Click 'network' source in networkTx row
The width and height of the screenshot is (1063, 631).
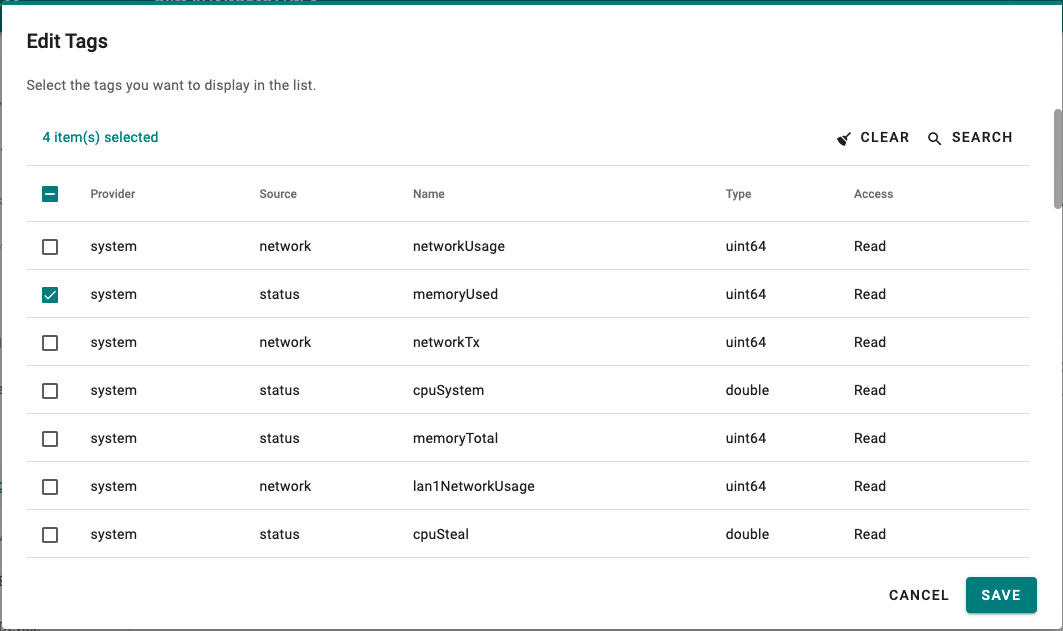point(285,342)
